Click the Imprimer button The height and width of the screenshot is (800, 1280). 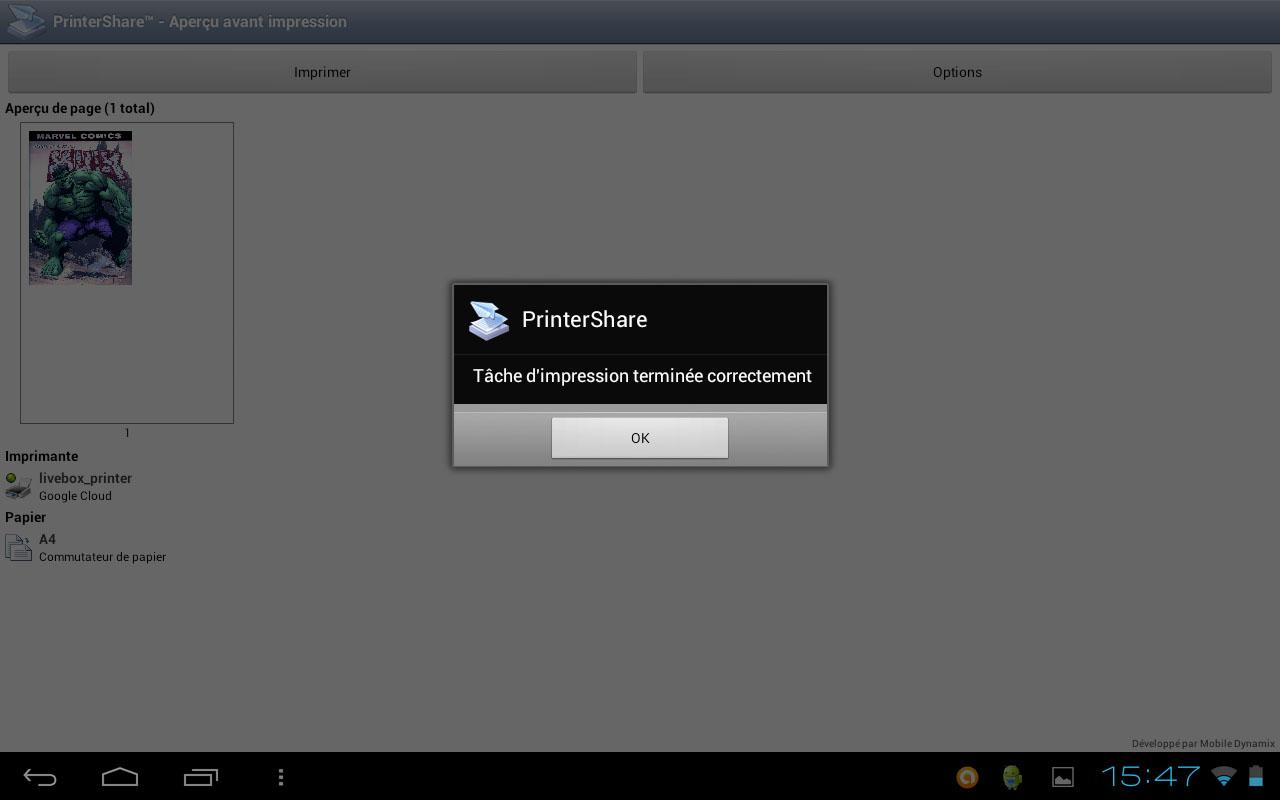322,72
